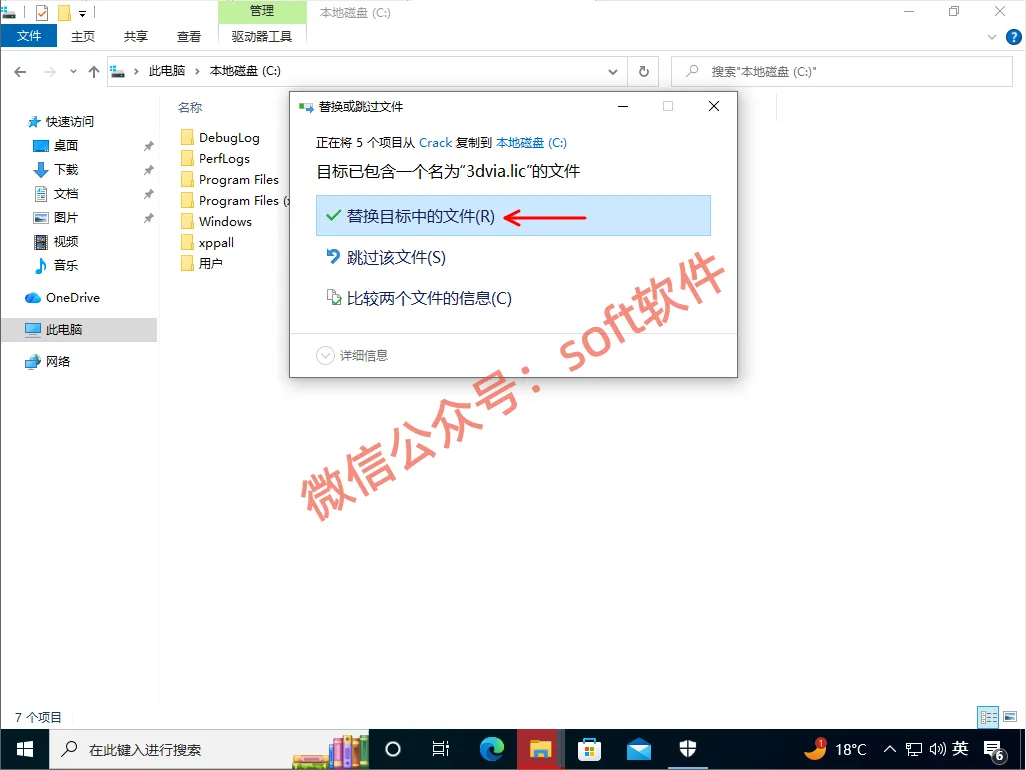Switch to the 共享 ribbon tab
The image size is (1026, 770).
[136, 36]
